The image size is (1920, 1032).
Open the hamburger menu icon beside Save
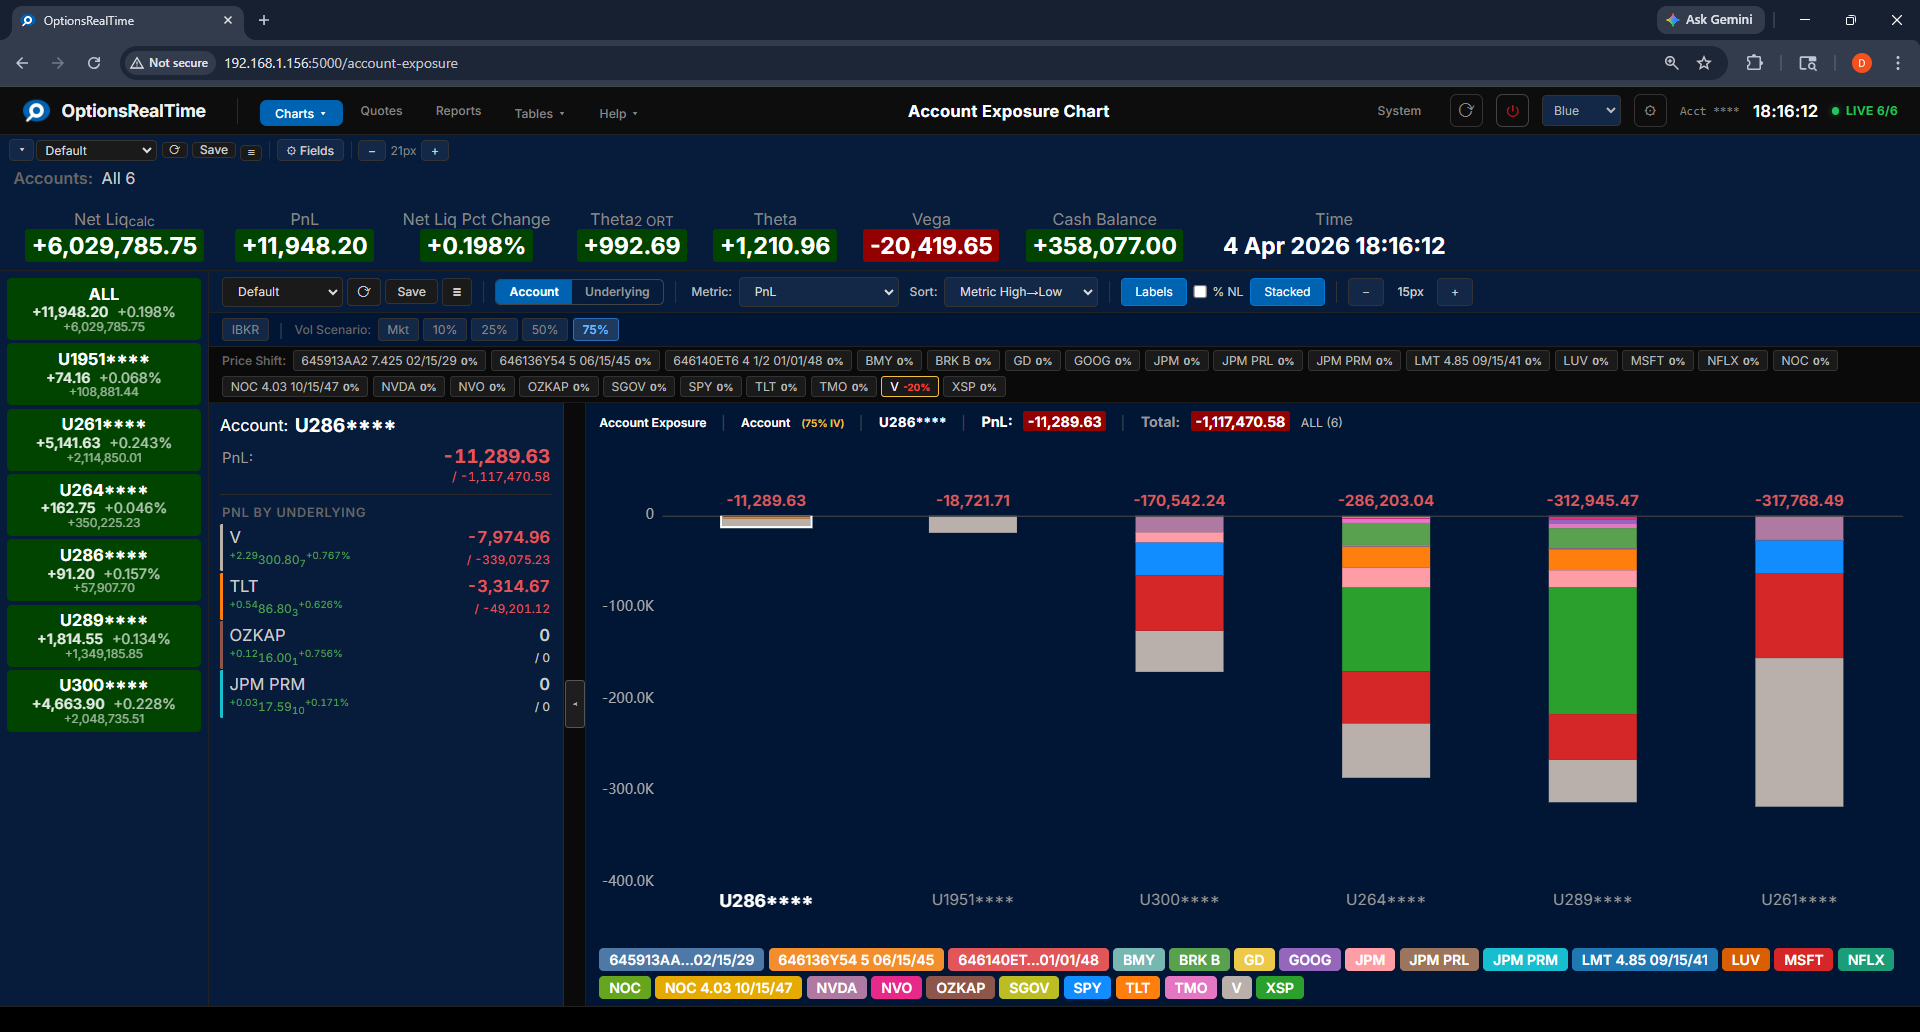(x=250, y=151)
